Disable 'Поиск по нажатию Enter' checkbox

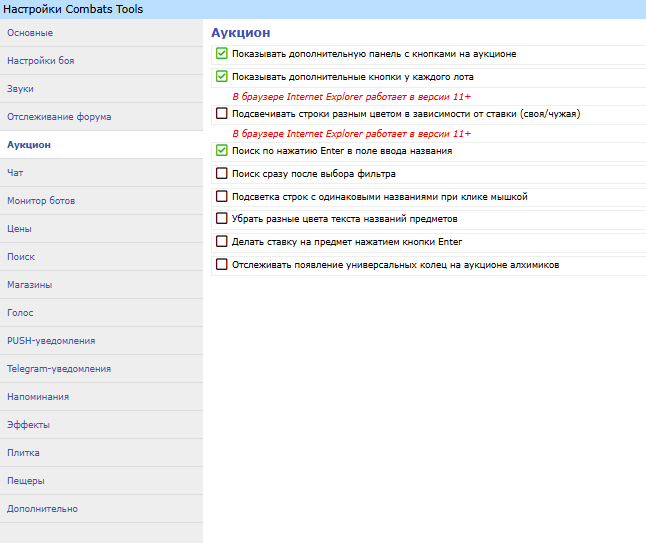tap(222, 151)
